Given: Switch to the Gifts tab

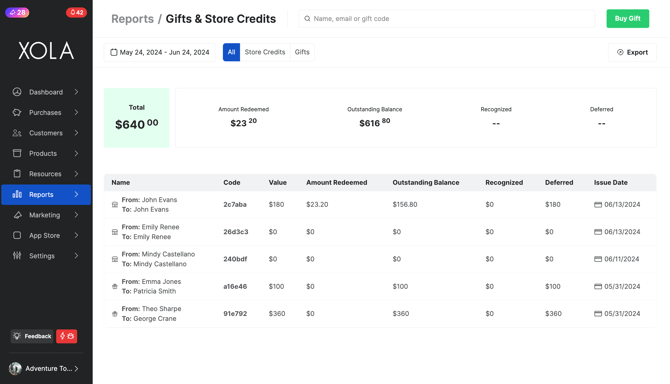Looking at the screenshot, I should pyautogui.click(x=302, y=52).
